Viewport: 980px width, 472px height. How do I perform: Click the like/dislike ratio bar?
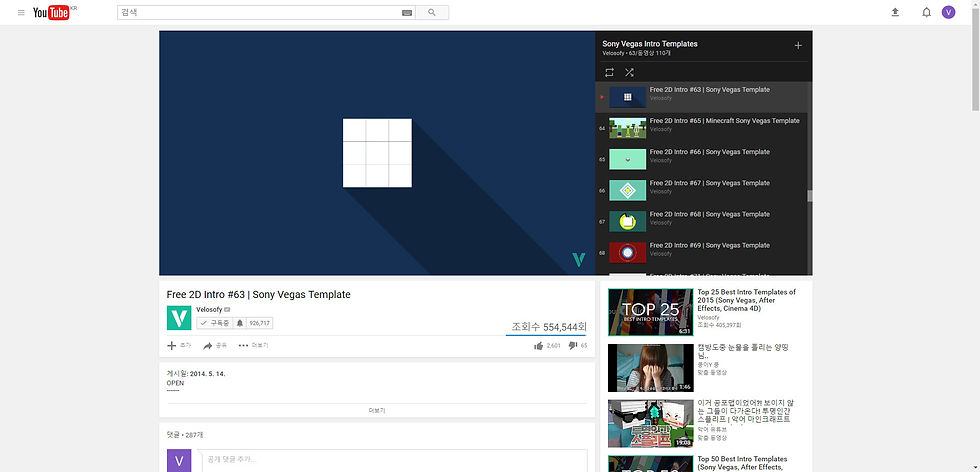coord(546,335)
